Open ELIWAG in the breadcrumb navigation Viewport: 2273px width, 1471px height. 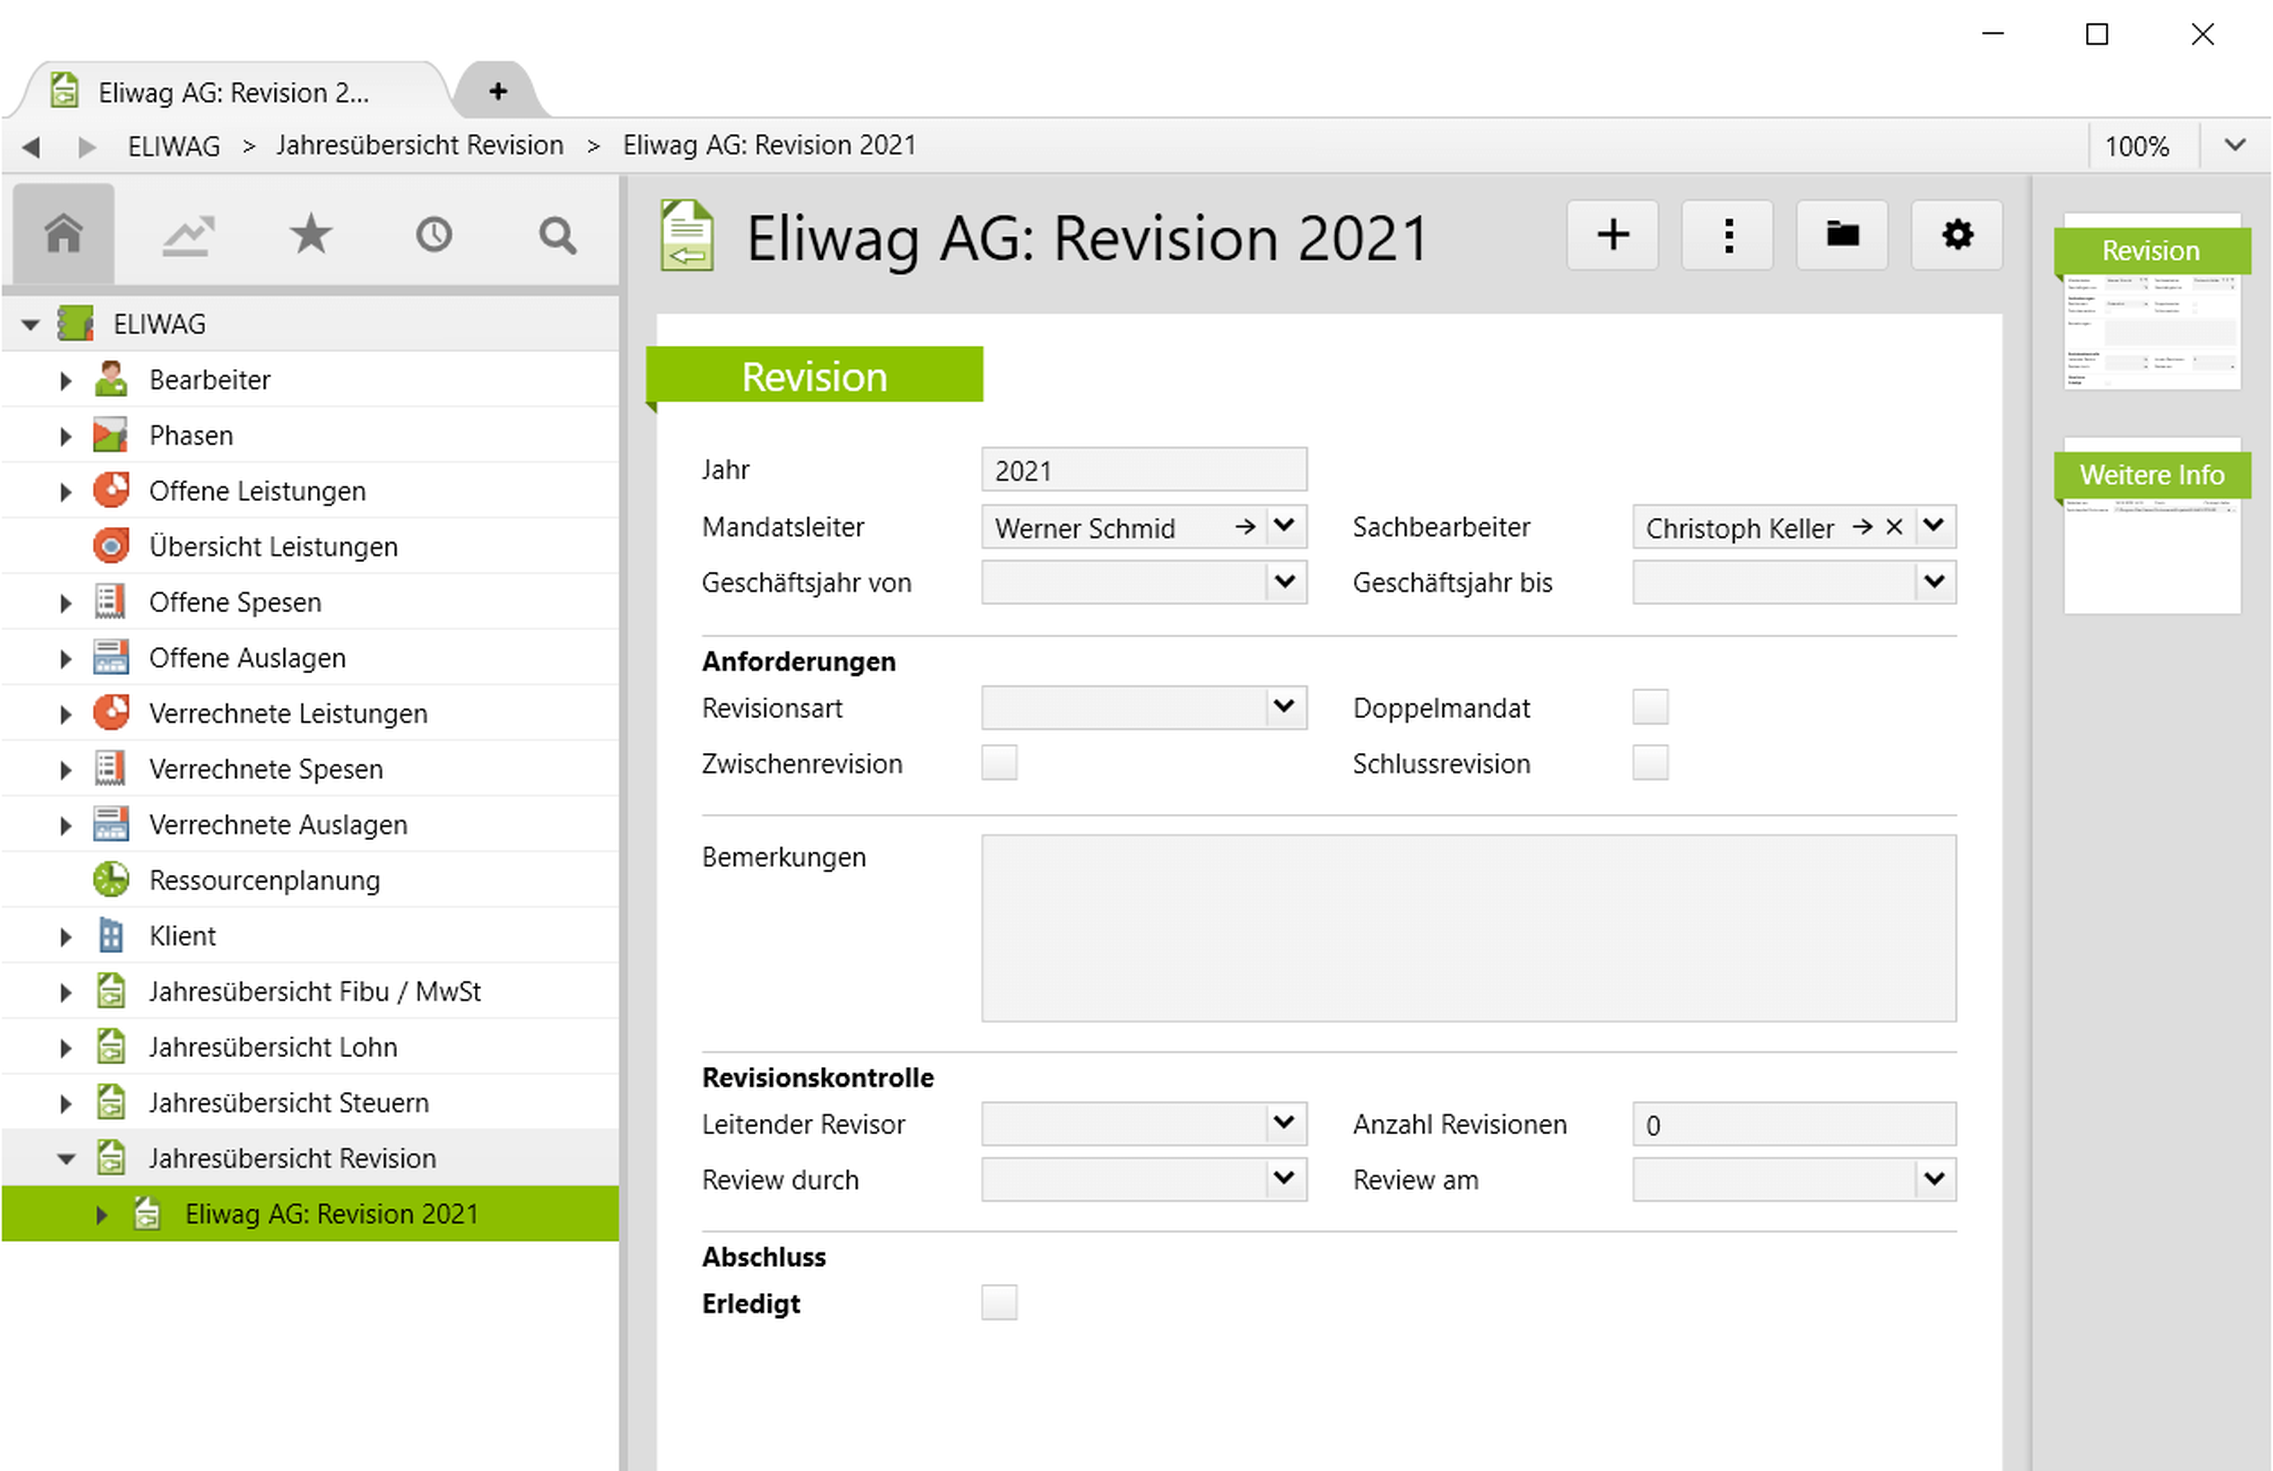(172, 145)
